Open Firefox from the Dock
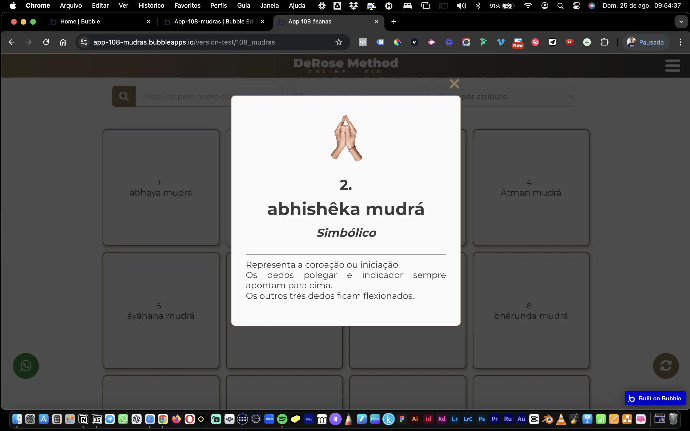This screenshot has width=690, height=431. coord(176,419)
